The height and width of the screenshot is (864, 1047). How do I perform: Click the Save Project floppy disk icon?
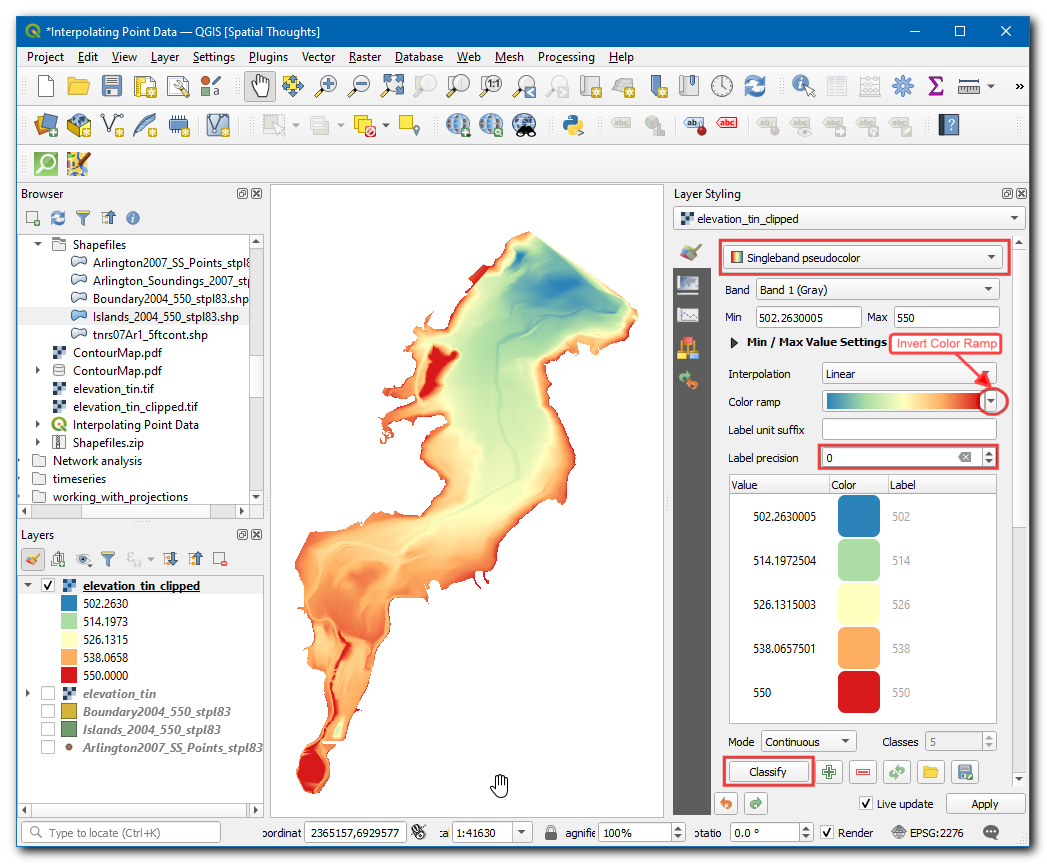point(112,86)
